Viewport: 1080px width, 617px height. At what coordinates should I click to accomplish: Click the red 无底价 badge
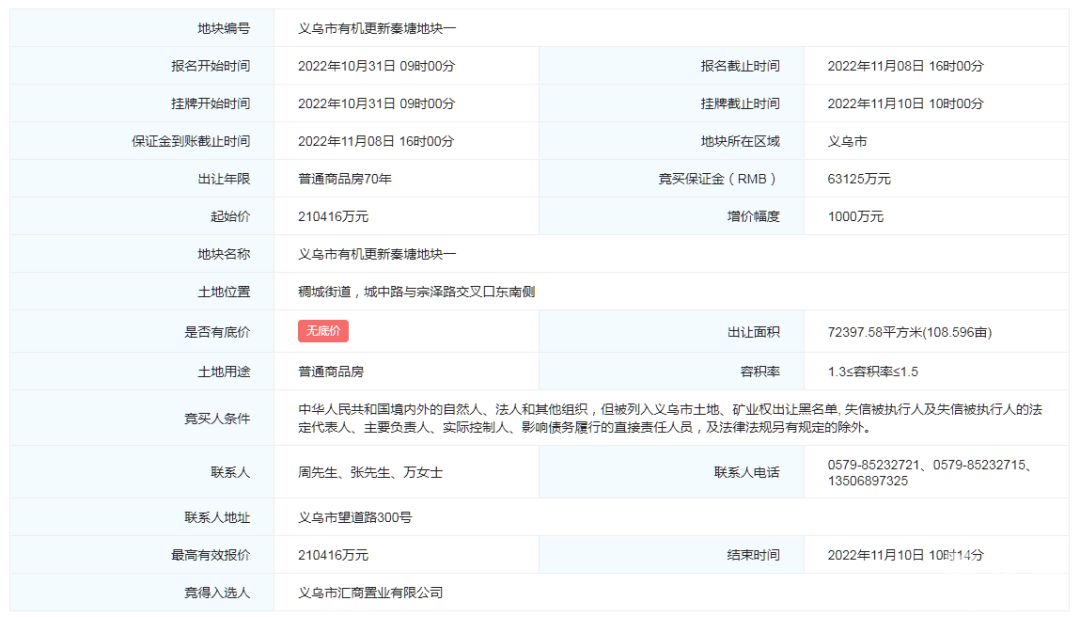tap(323, 332)
